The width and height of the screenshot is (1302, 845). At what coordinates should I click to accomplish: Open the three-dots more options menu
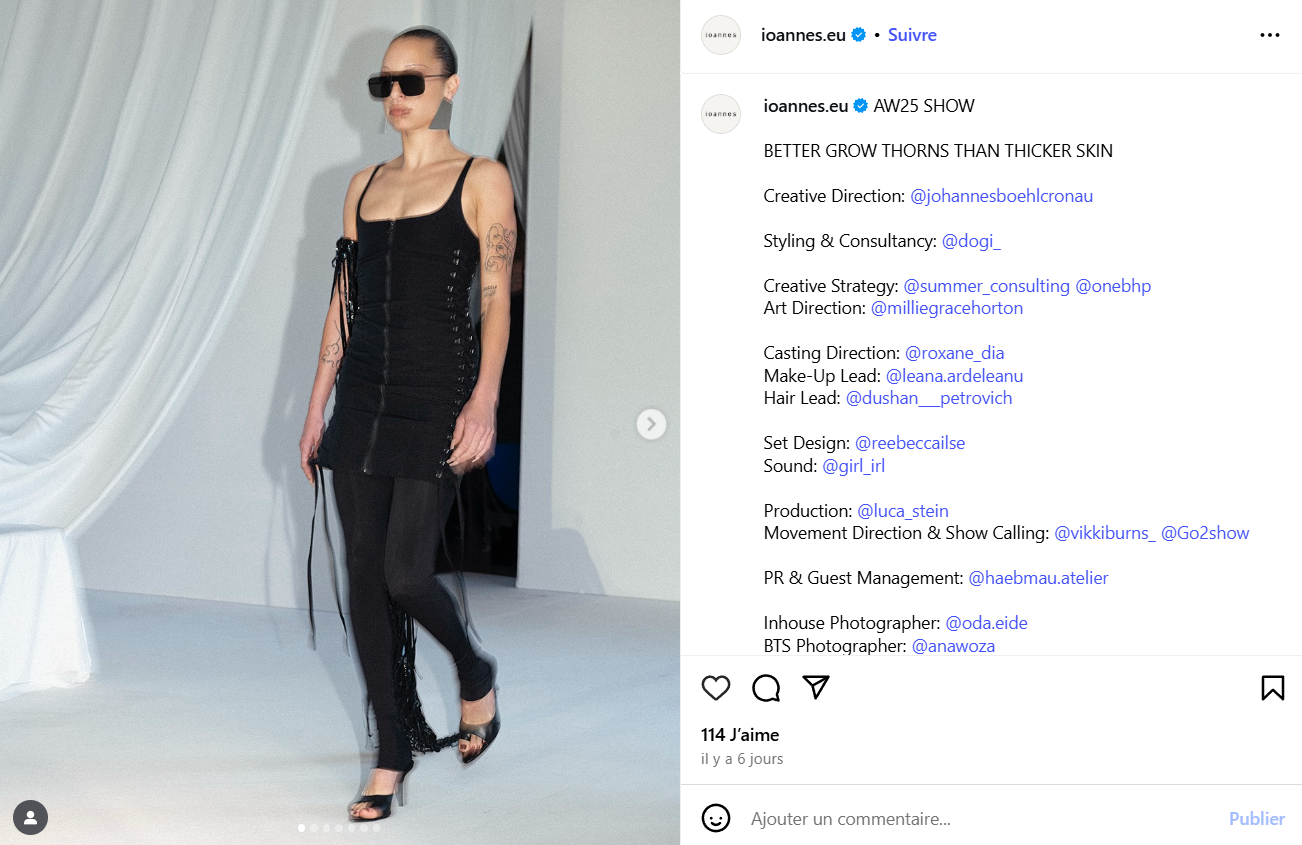1270,35
